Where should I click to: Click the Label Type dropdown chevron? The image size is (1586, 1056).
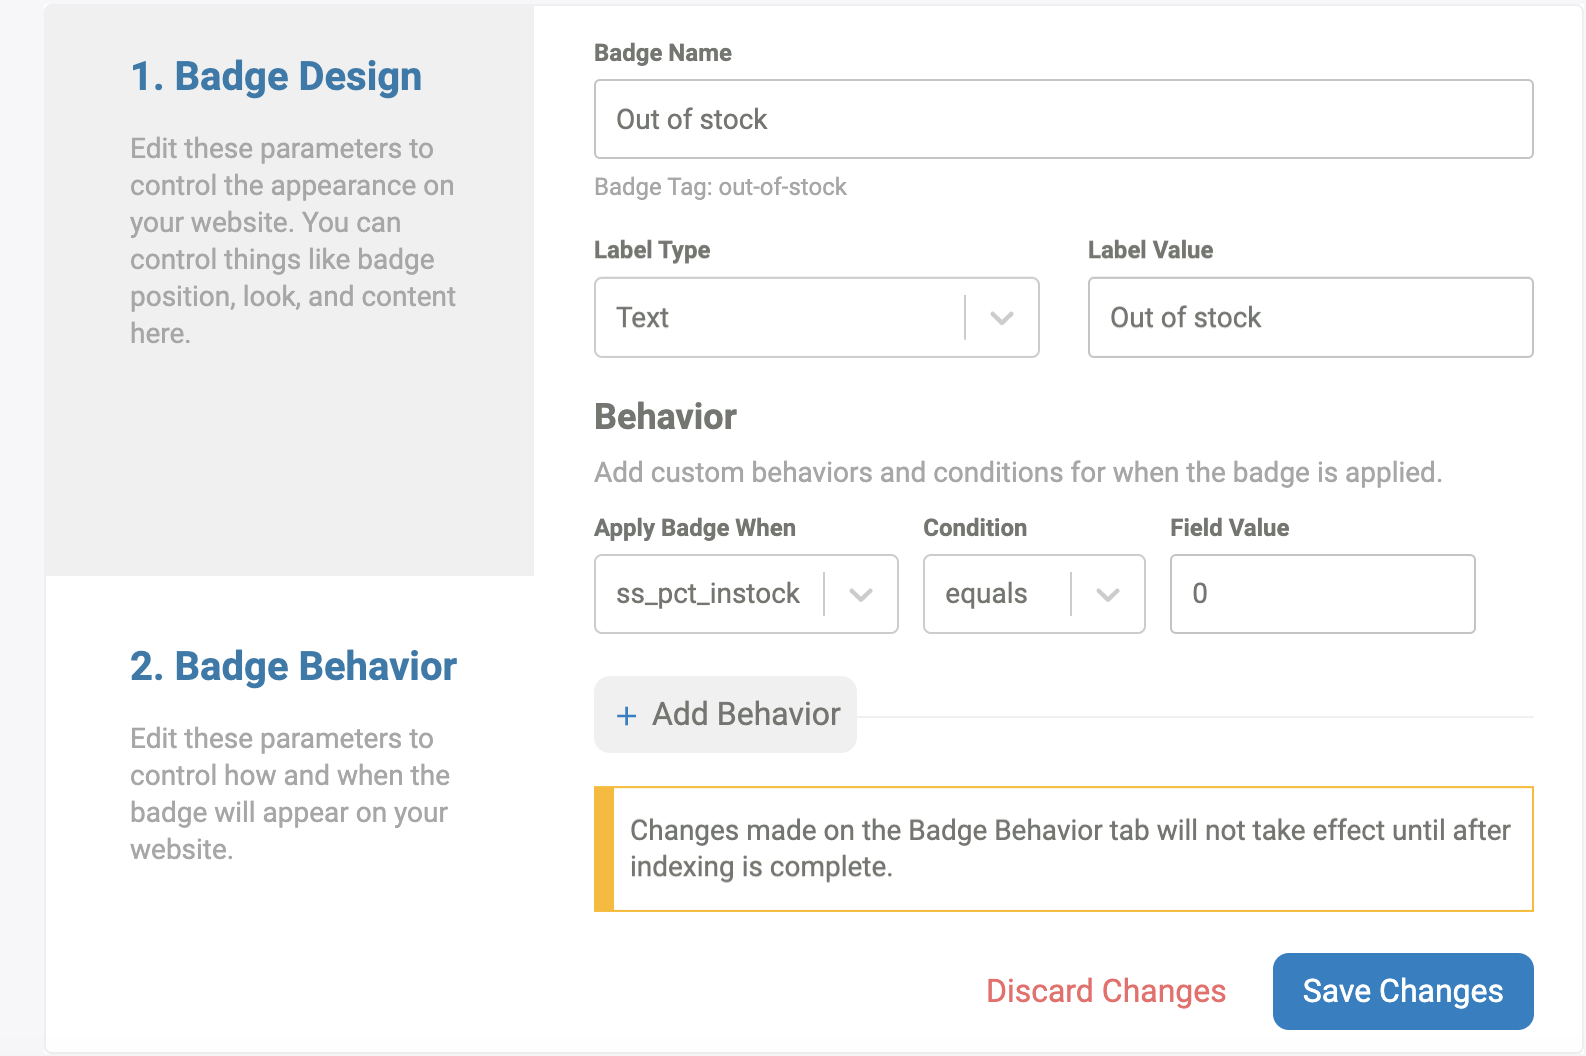click(x=1003, y=318)
